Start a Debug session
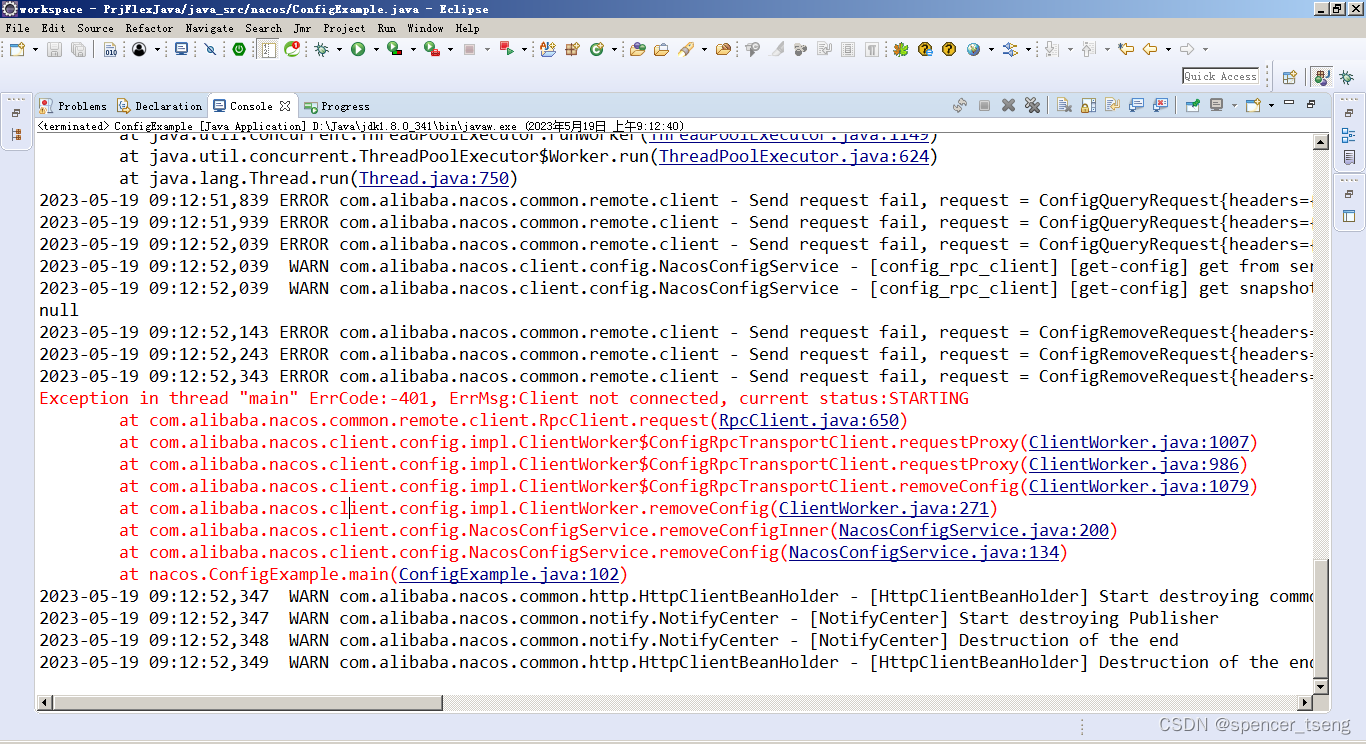1366x744 pixels. click(x=321, y=48)
